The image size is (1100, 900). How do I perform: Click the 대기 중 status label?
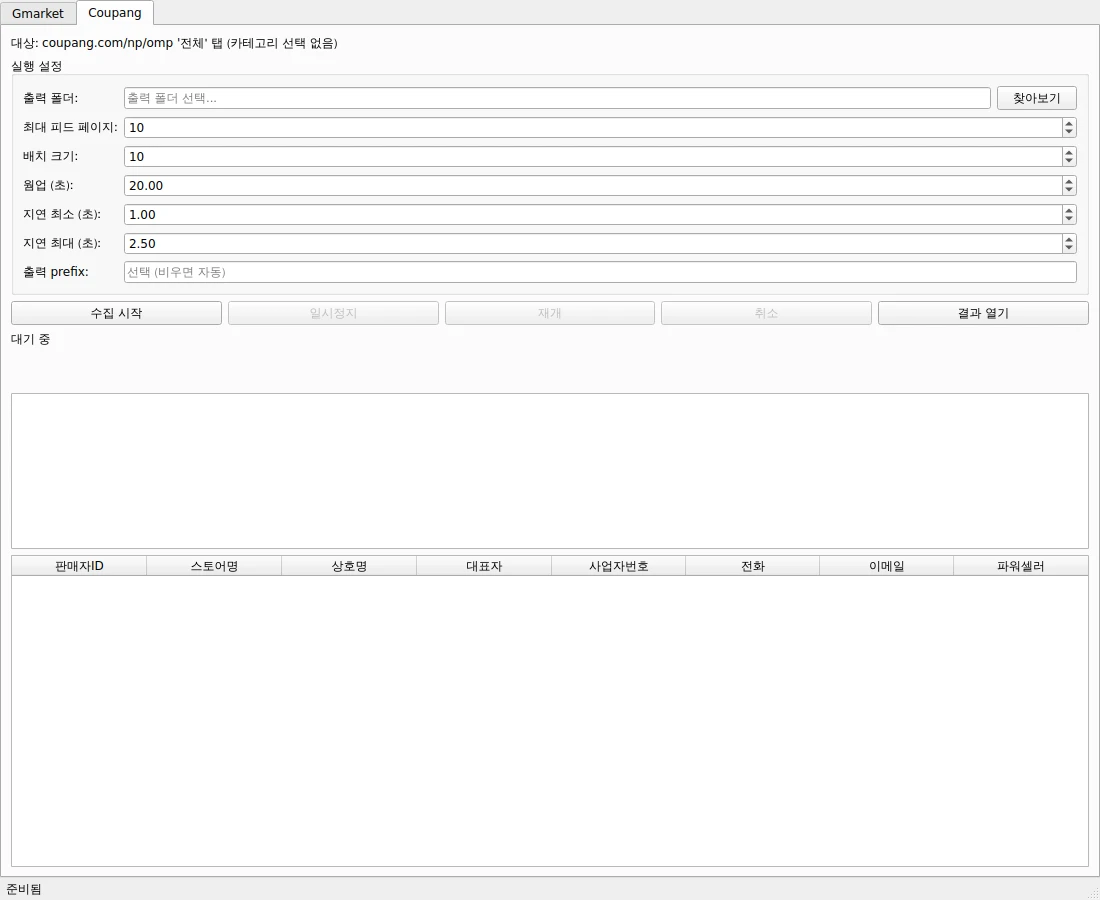tap(31, 340)
